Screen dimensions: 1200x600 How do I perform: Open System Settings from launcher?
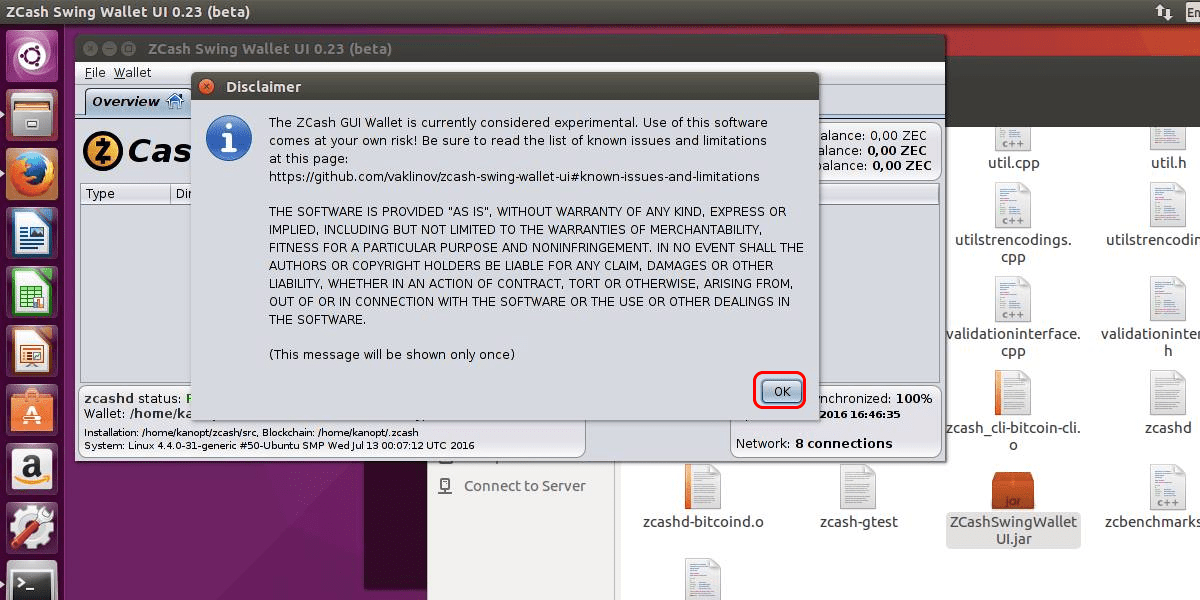click(34, 527)
